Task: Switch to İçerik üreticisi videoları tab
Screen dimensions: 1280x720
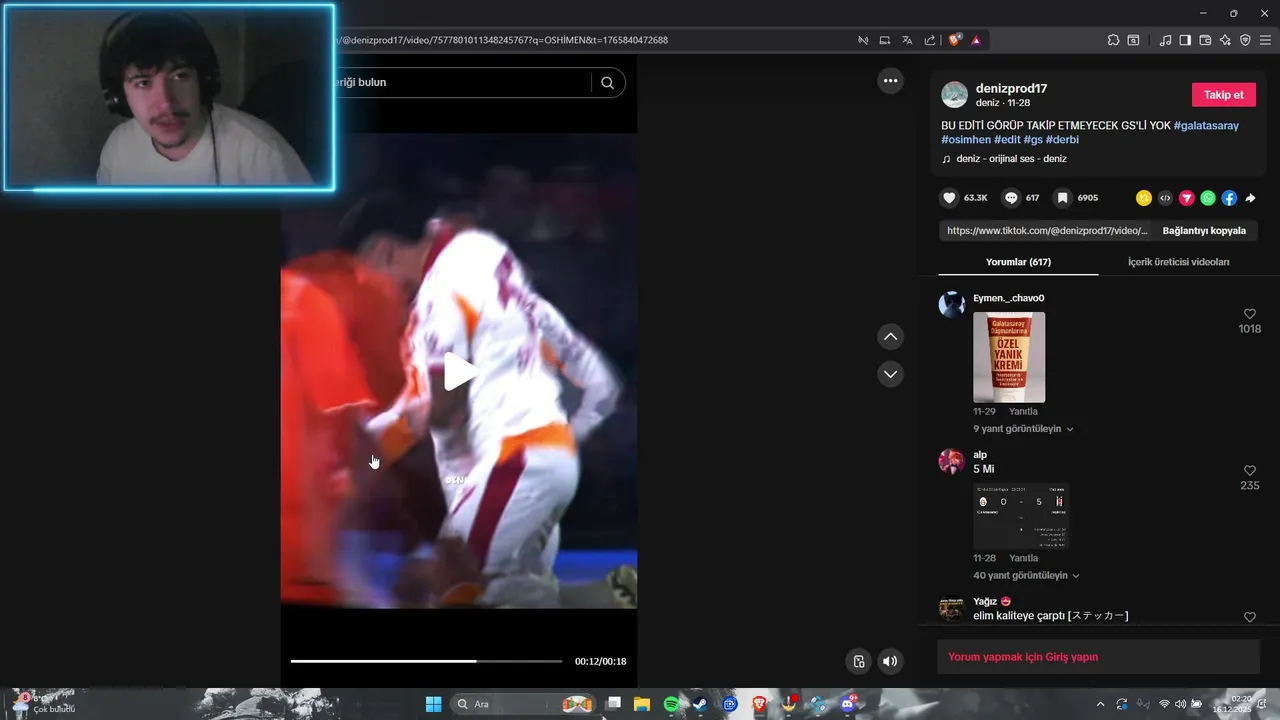Action: [x=1178, y=262]
